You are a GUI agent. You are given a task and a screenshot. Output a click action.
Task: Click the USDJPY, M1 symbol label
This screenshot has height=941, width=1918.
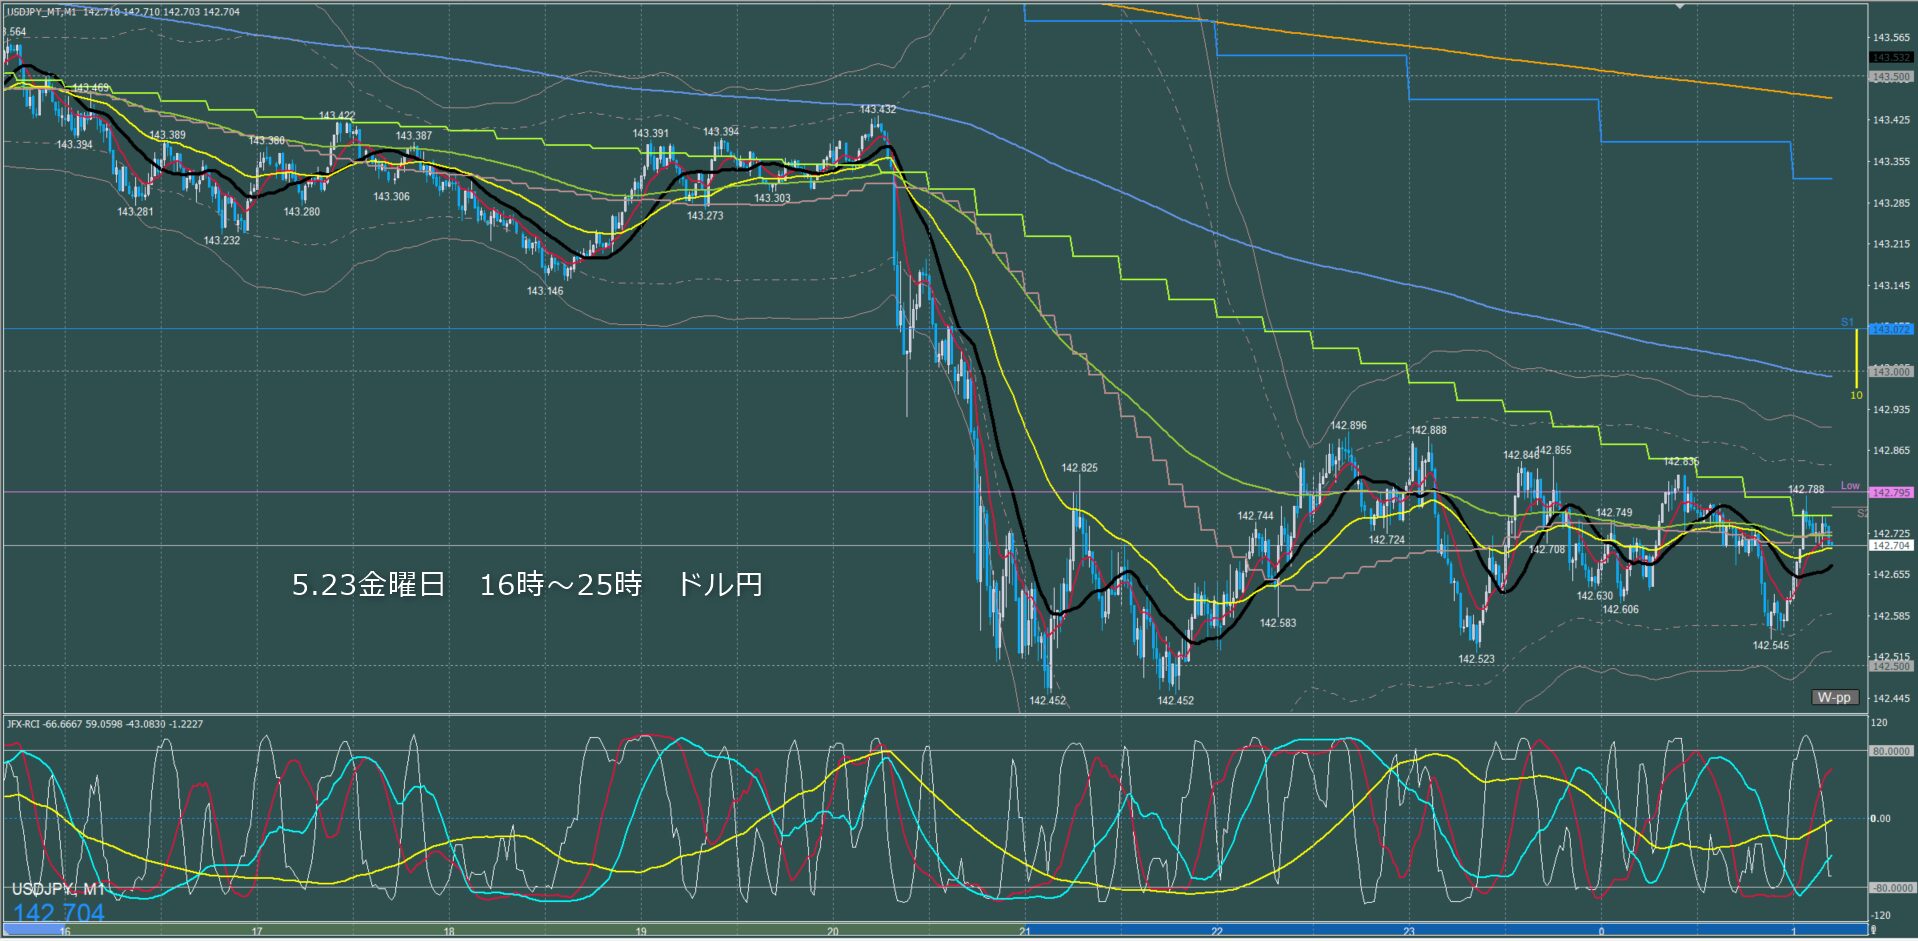click(58, 889)
